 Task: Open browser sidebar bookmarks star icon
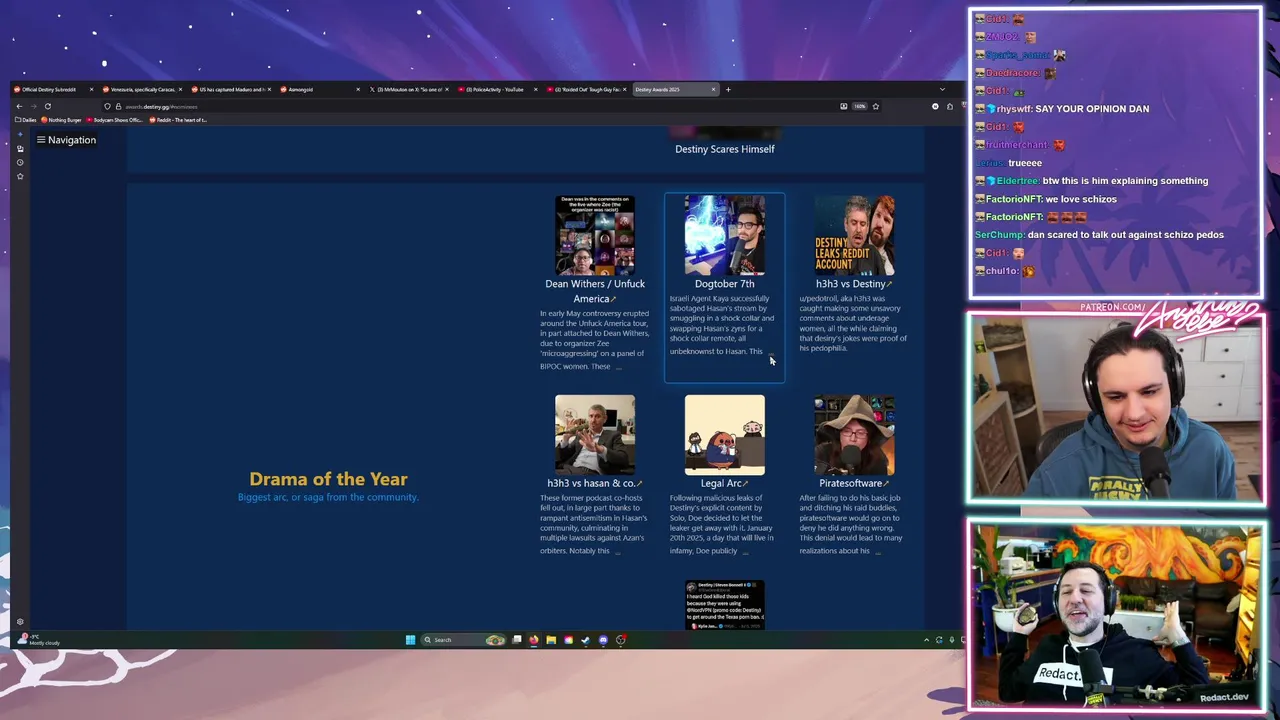click(x=20, y=176)
